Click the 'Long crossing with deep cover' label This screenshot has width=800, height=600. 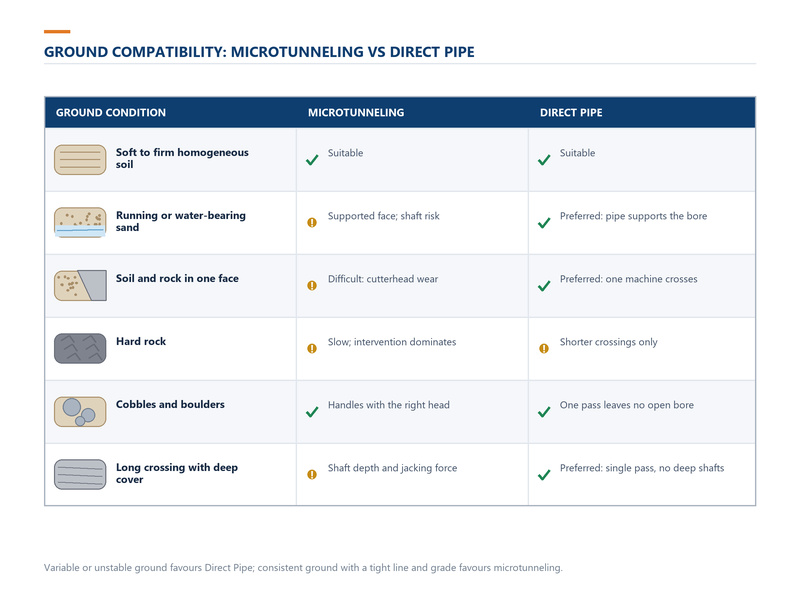177,473
